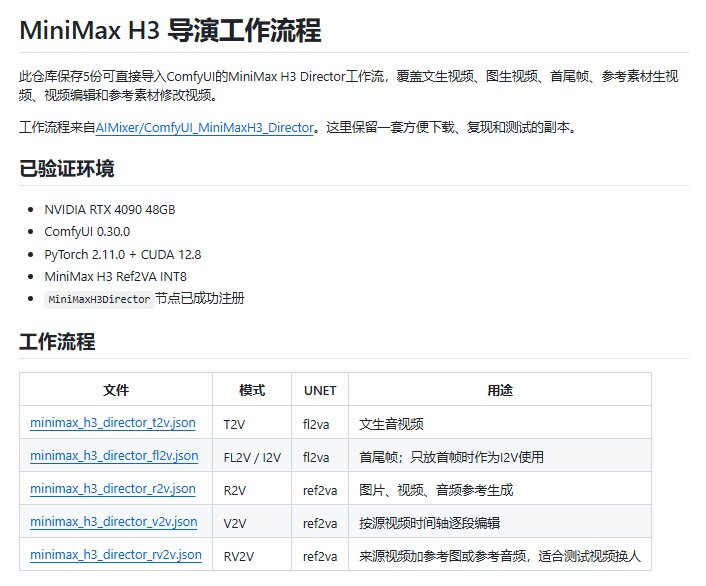
Task: Click the 工作流程 section heading
Action: click(57, 341)
